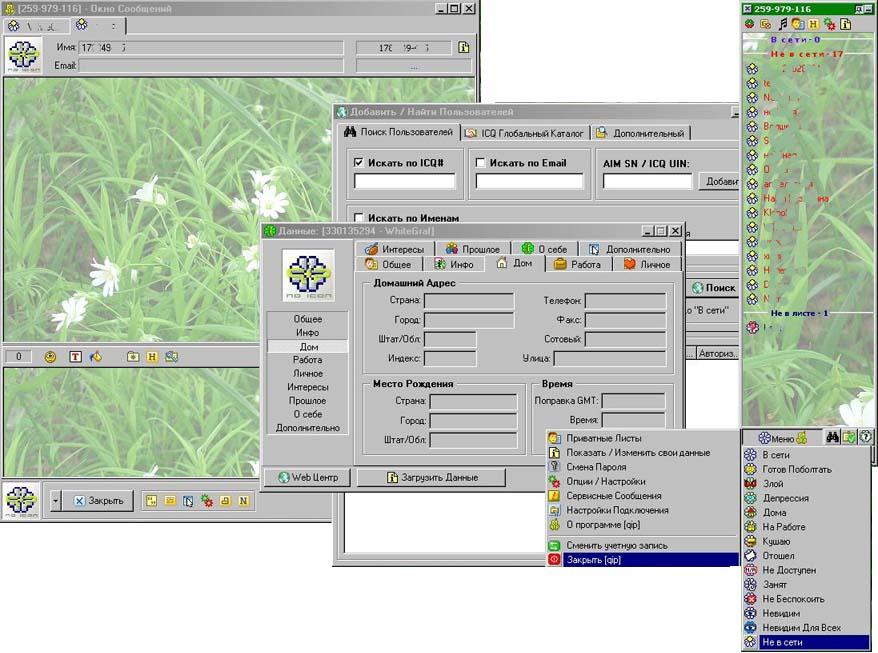Switch to the Инфо tab in the Данные window

coord(454,264)
